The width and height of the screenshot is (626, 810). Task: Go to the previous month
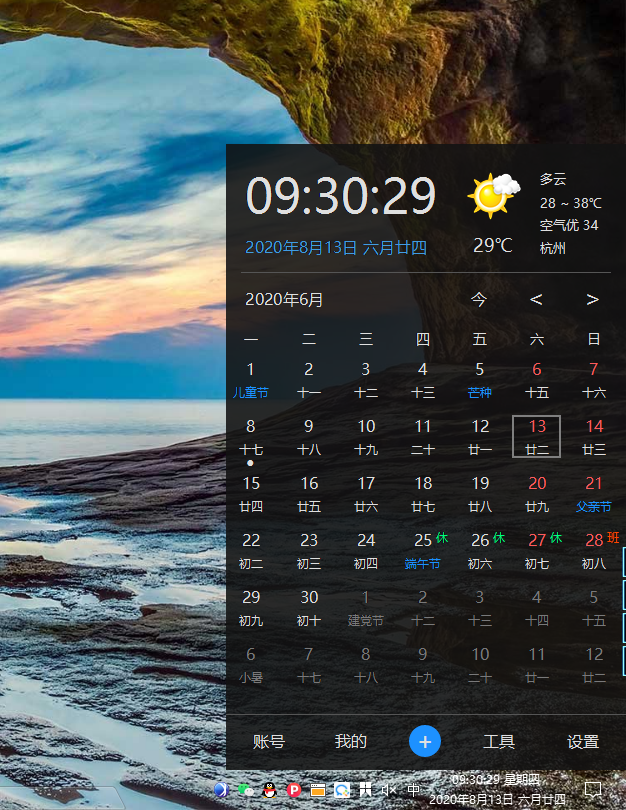coord(536,299)
